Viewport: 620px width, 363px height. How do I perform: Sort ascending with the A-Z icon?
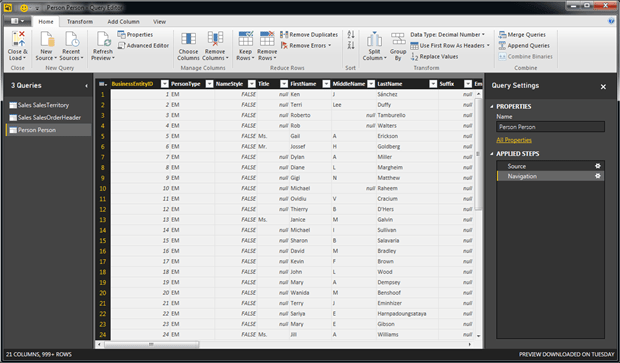(351, 35)
